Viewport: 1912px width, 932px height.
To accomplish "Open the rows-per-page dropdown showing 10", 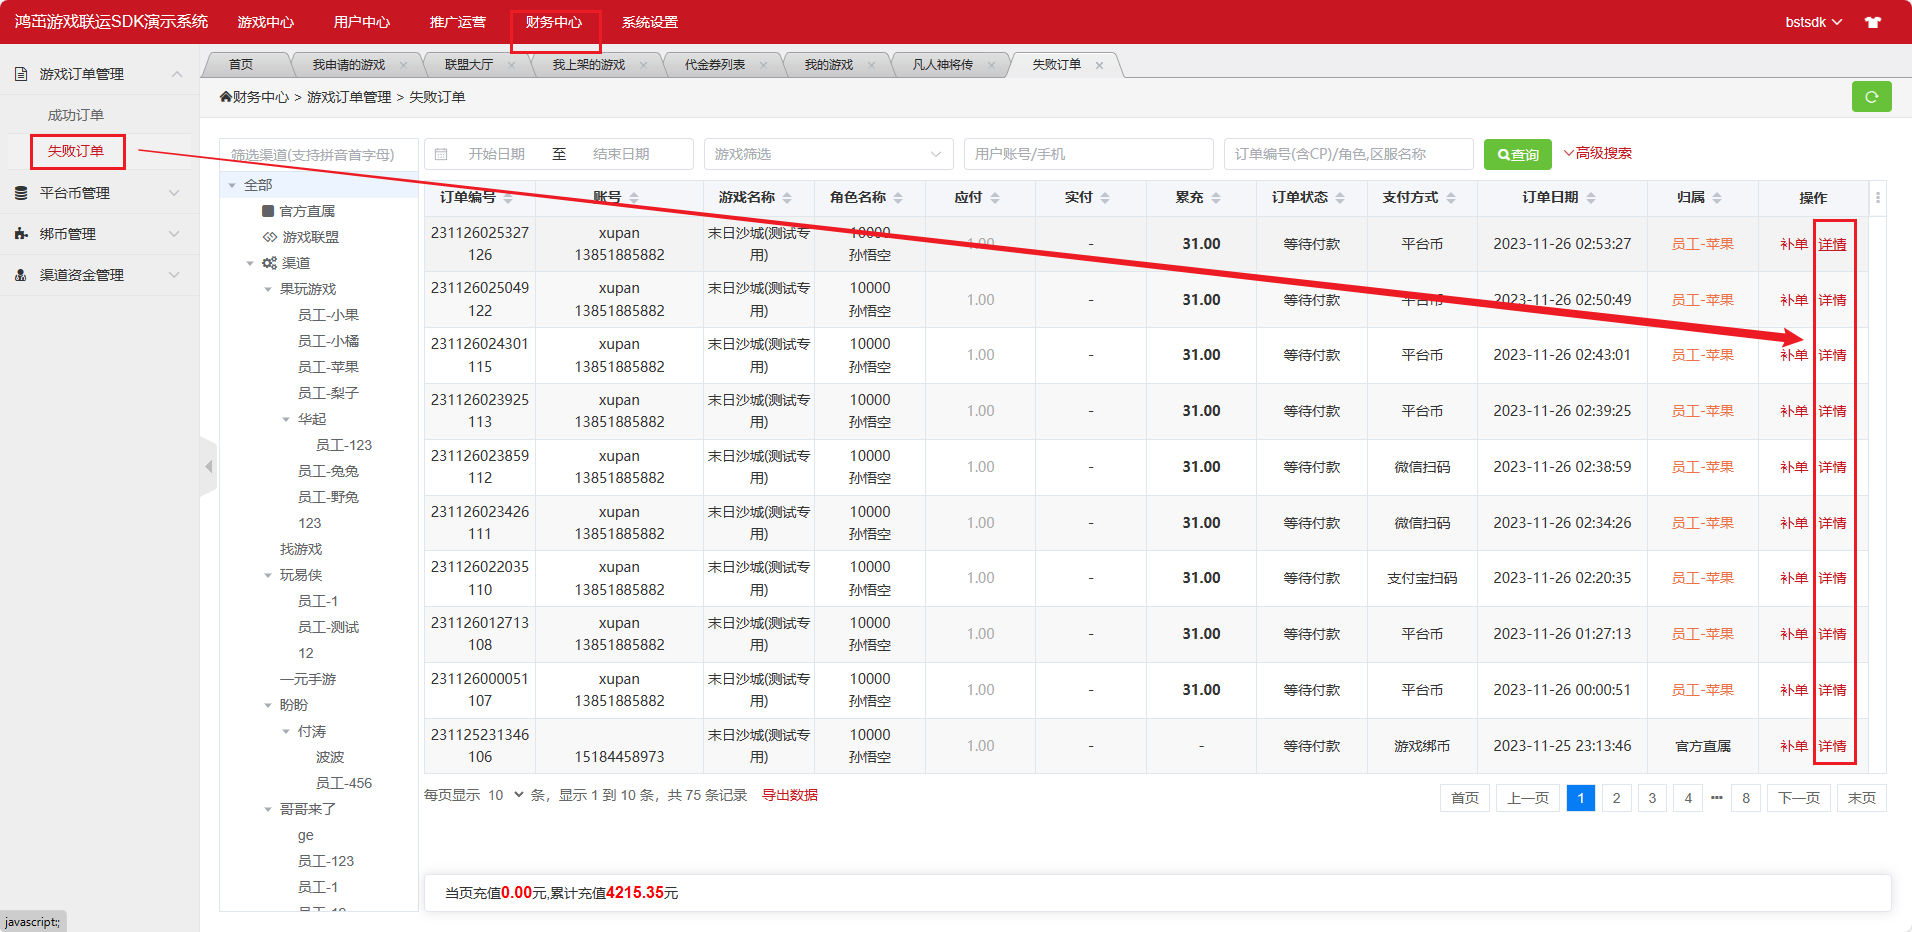I will 505,795.
